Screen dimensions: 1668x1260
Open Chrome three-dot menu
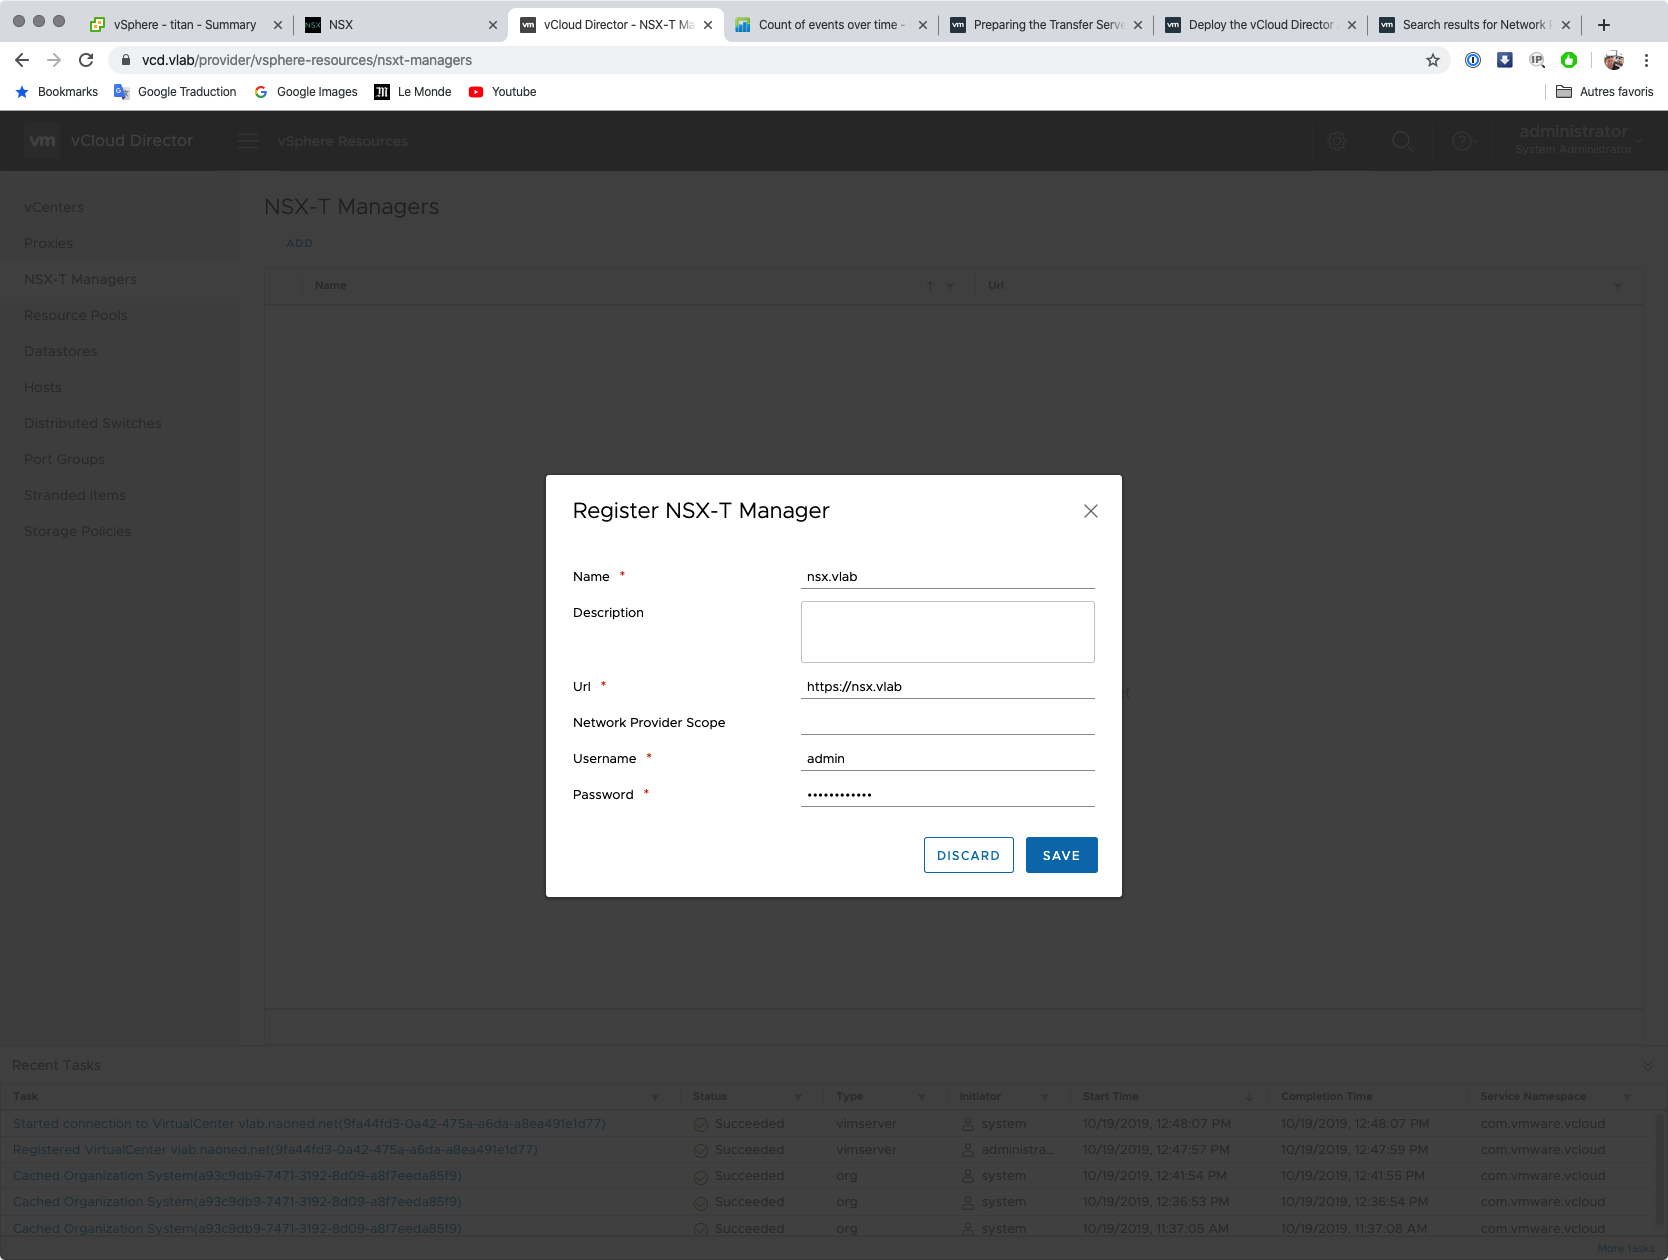(x=1646, y=60)
